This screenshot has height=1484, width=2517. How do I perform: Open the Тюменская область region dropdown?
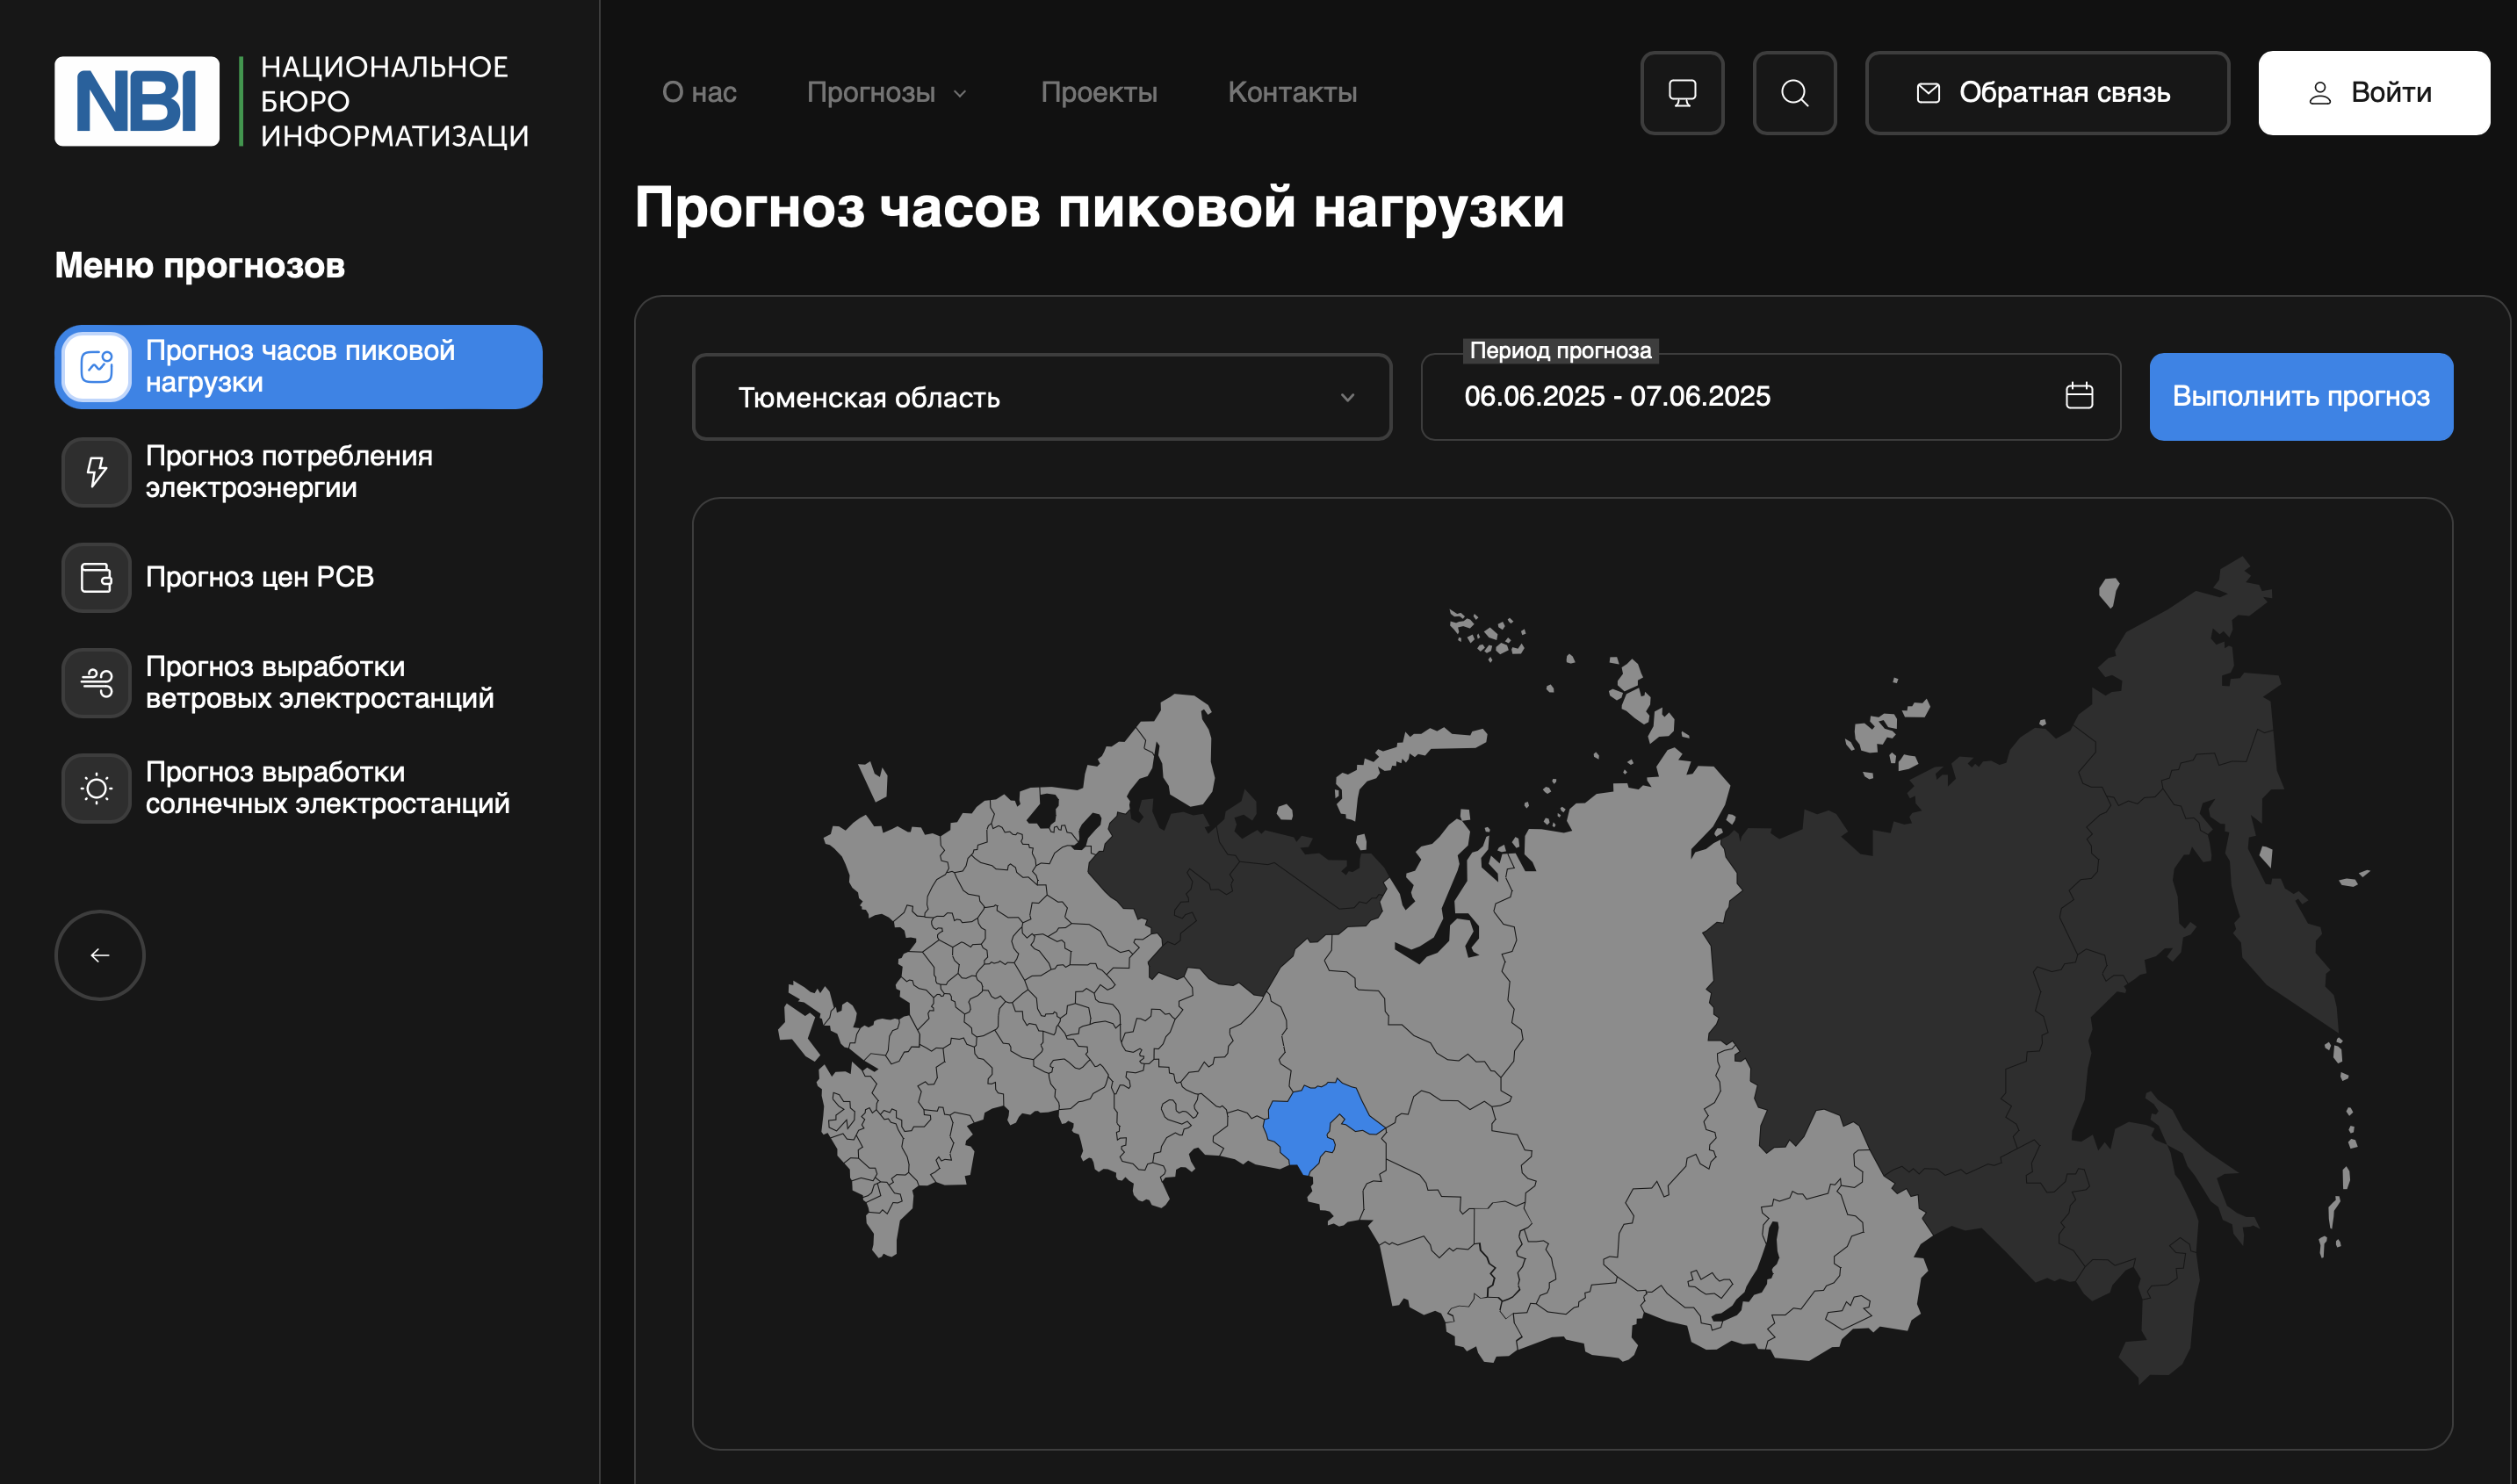1040,397
